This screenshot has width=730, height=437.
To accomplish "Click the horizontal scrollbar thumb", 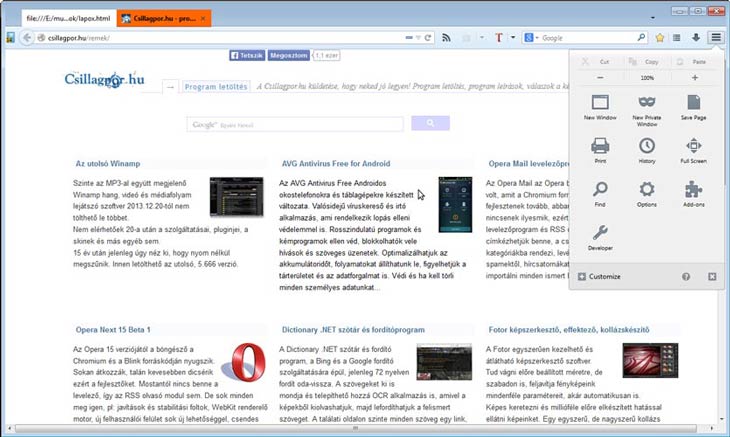I will (x=356, y=428).
